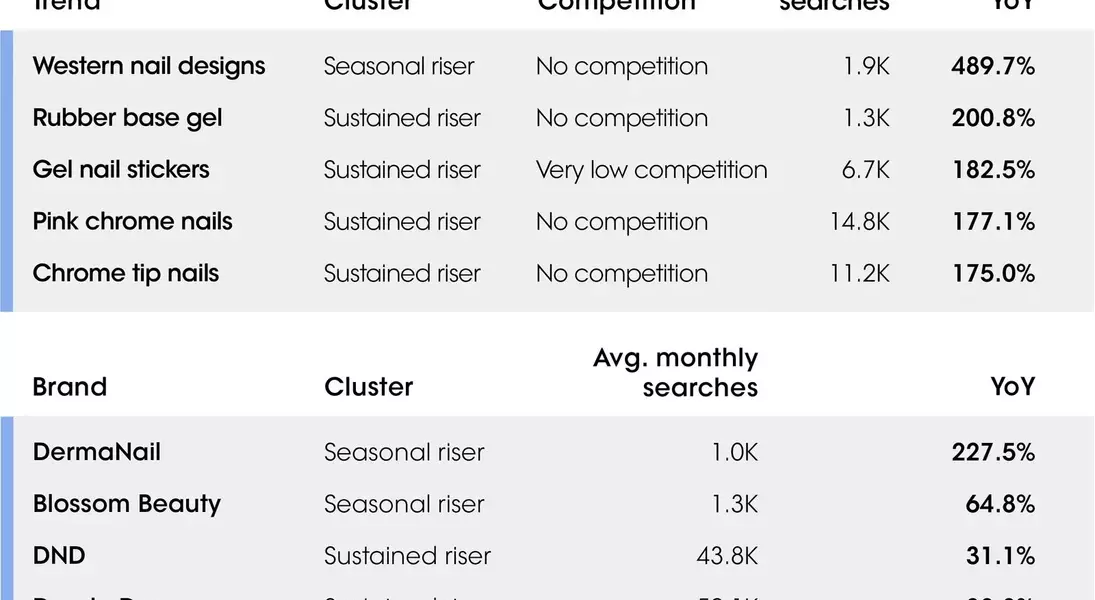Screen dimensions: 1095x600
Task: Click the Seasonal riser cell for Western nail designs
Action: (399, 67)
